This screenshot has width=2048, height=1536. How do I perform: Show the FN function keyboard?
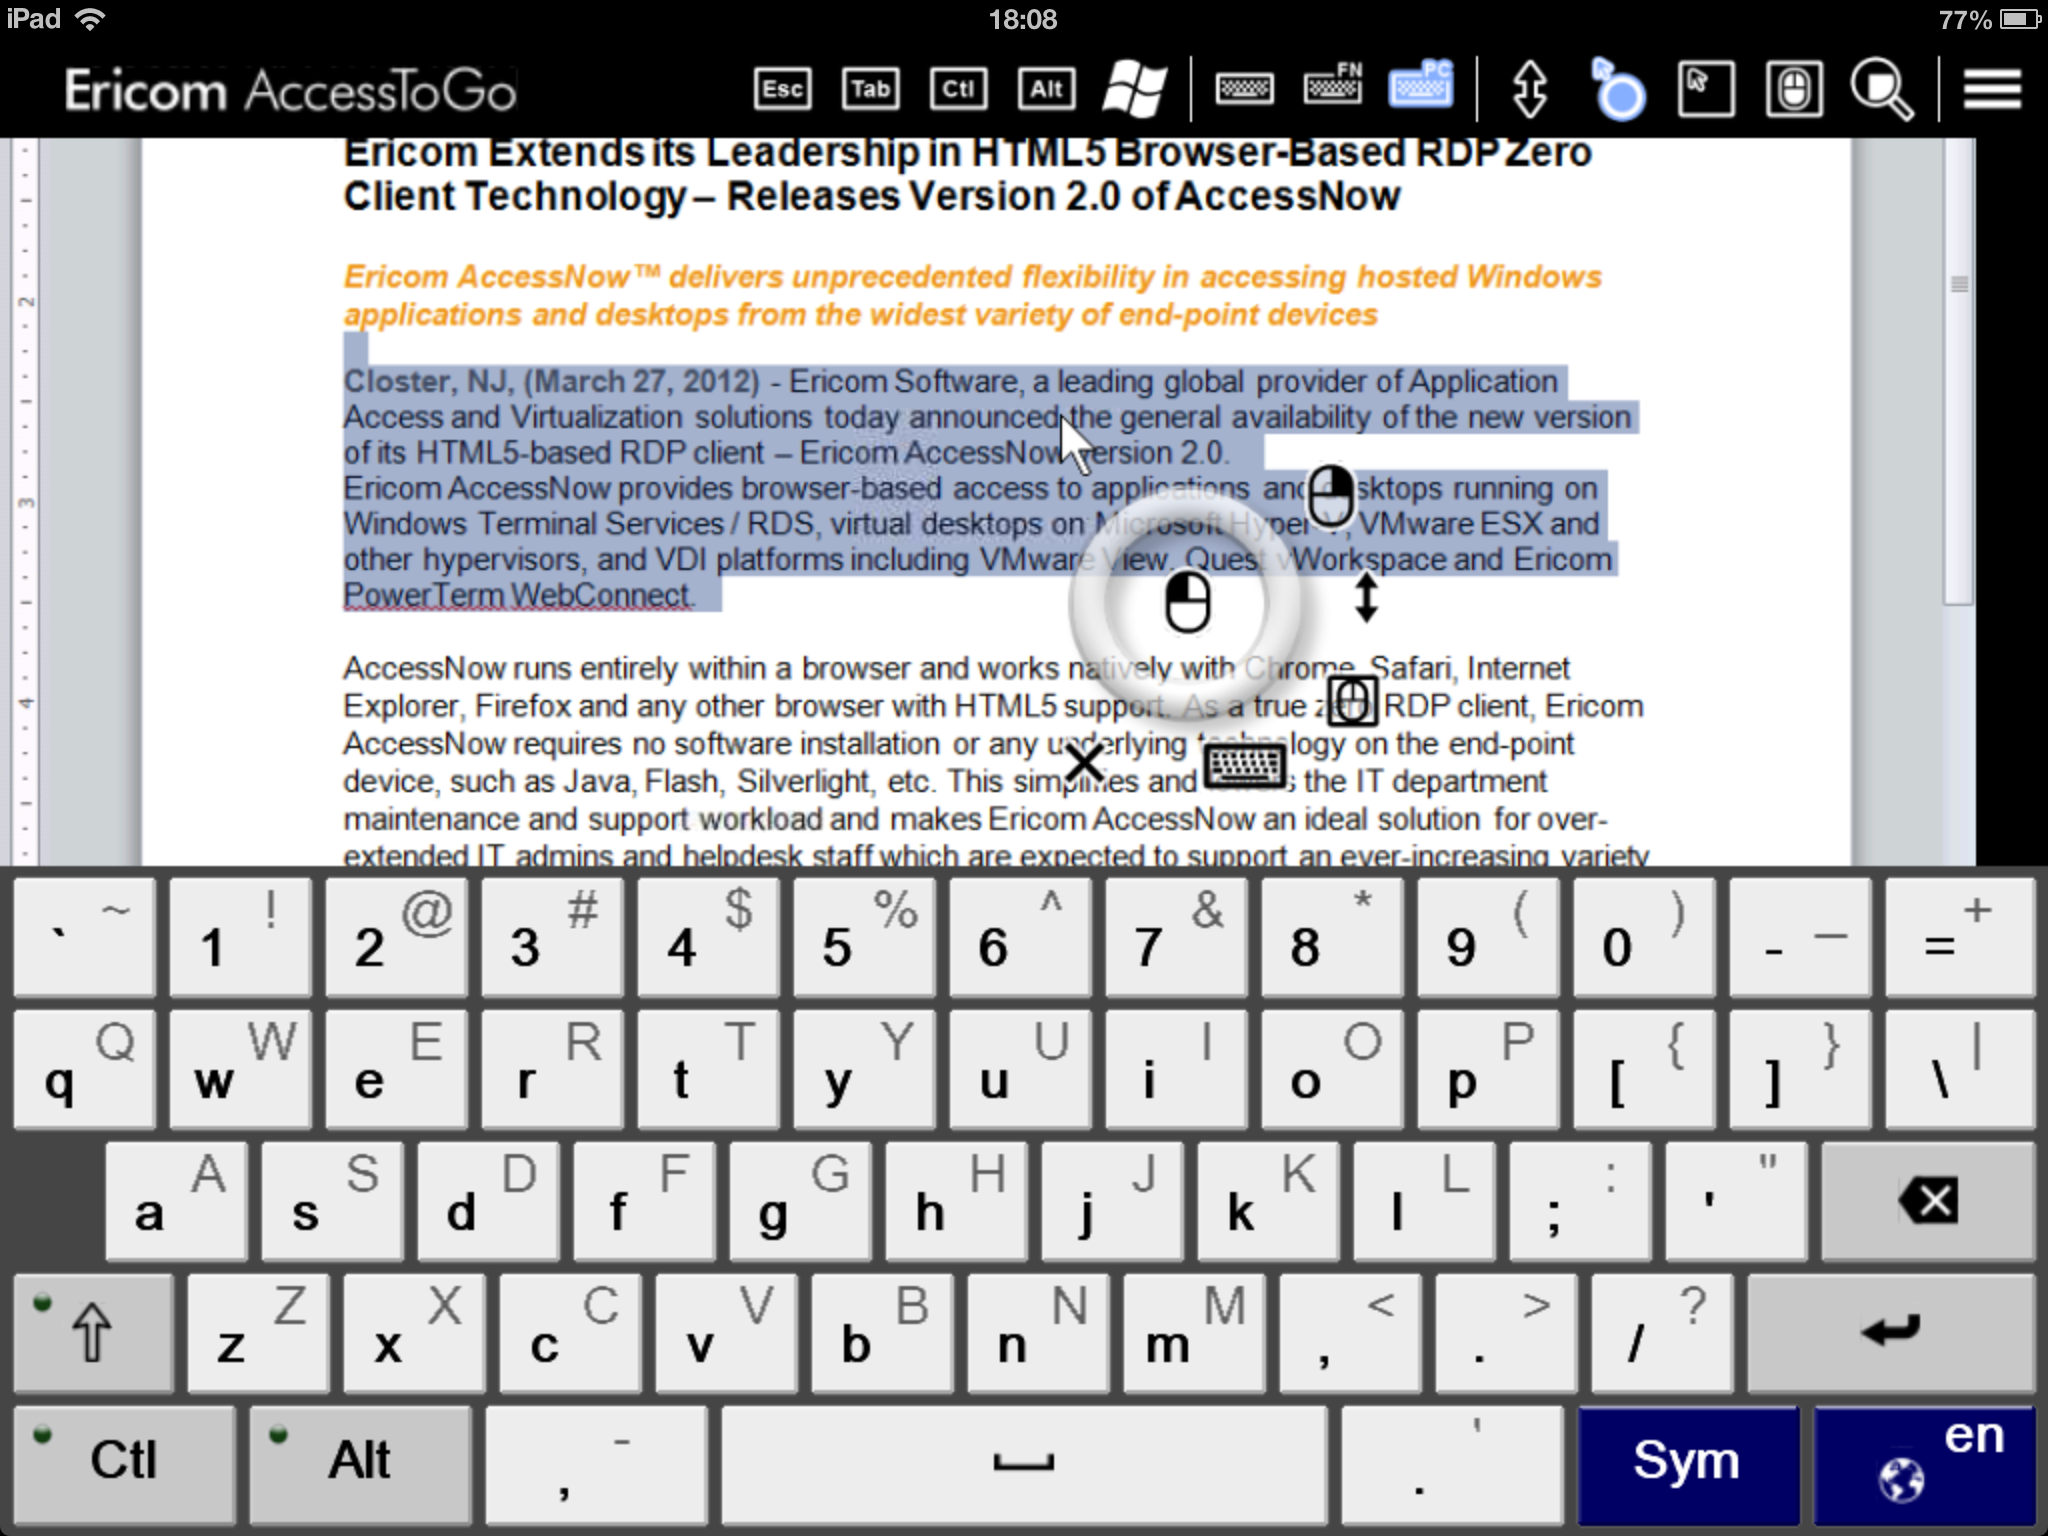tap(1333, 85)
